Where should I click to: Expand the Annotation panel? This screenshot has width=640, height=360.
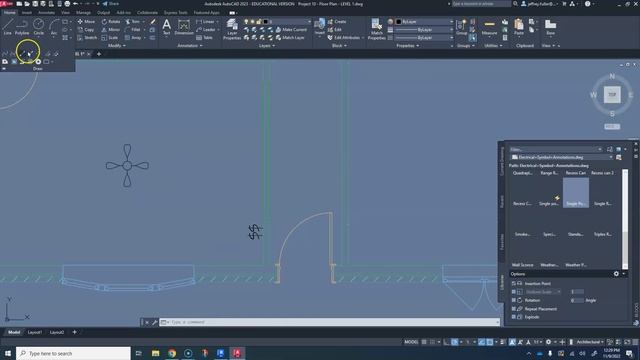click(x=190, y=46)
